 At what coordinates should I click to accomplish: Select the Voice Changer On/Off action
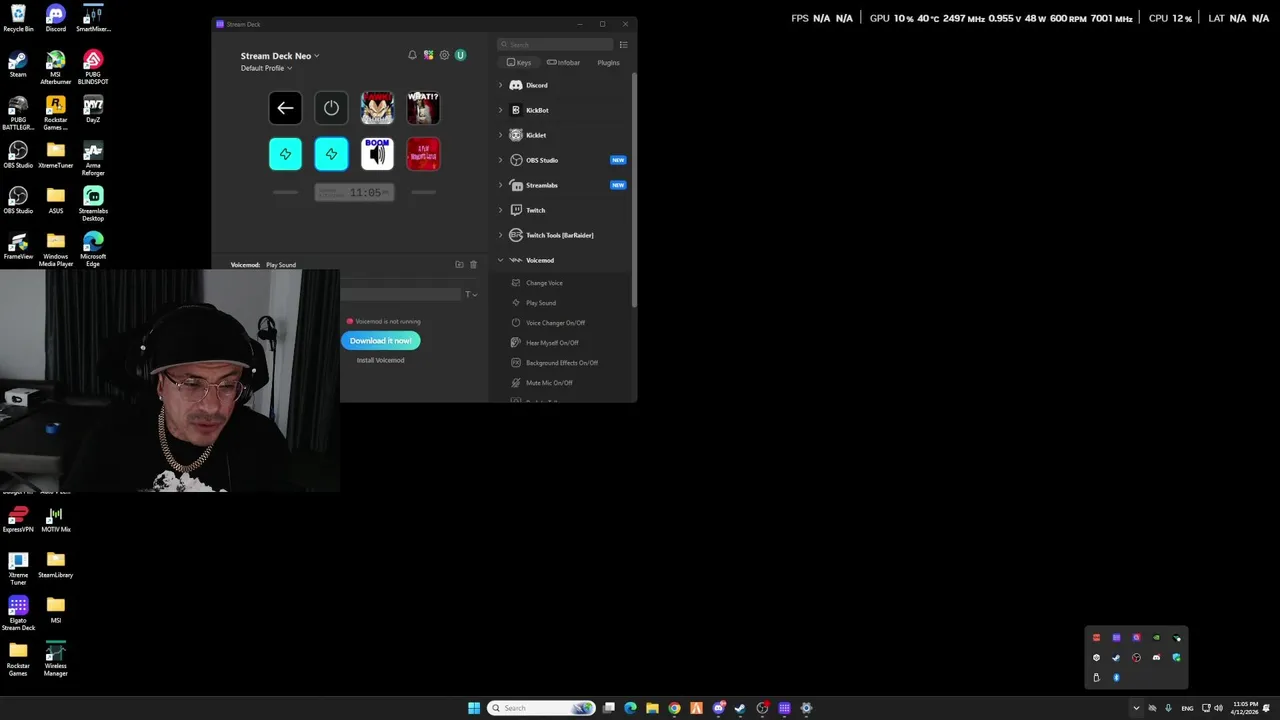coord(555,323)
